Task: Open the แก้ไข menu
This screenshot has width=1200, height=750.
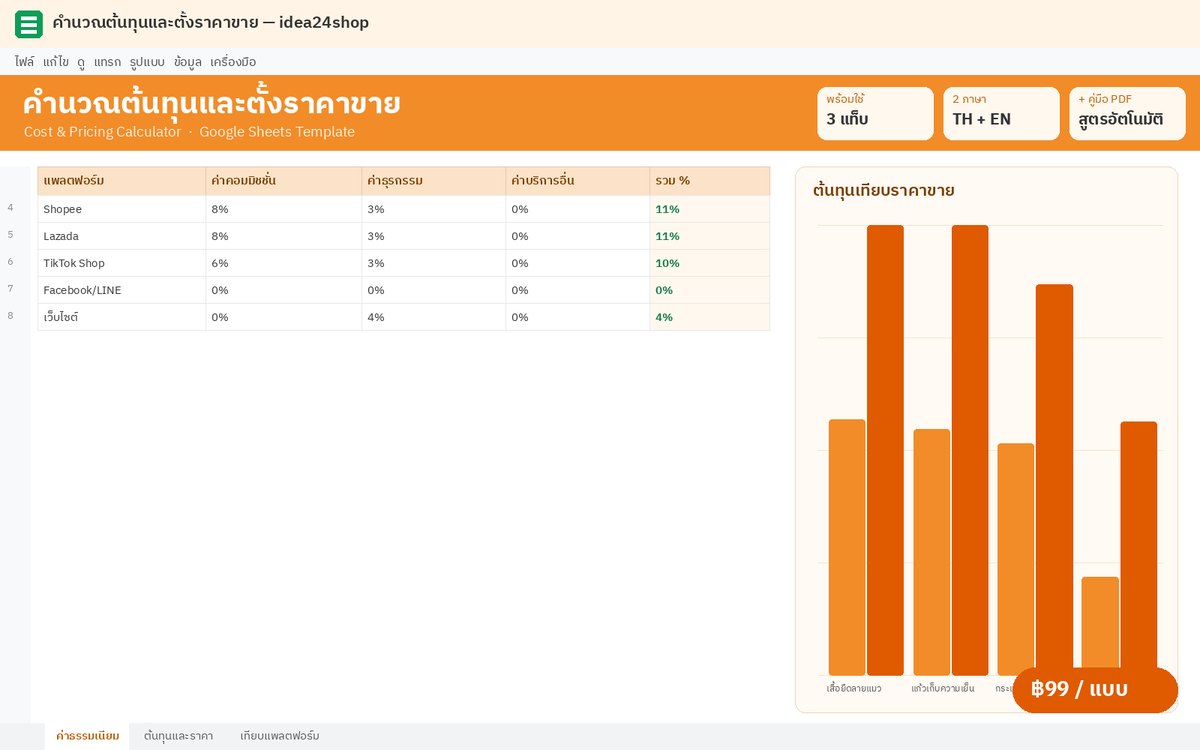Action: [x=56, y=62]
